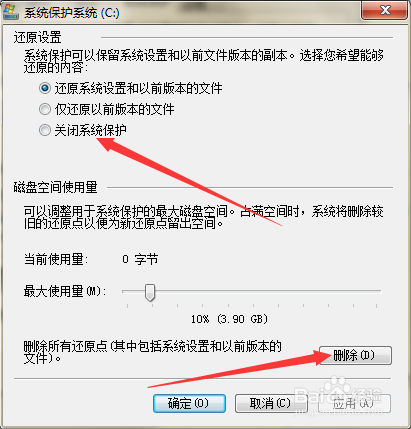Click the 0 字节 current usage value
Viewport: 411px width, 429px height.
140,259
